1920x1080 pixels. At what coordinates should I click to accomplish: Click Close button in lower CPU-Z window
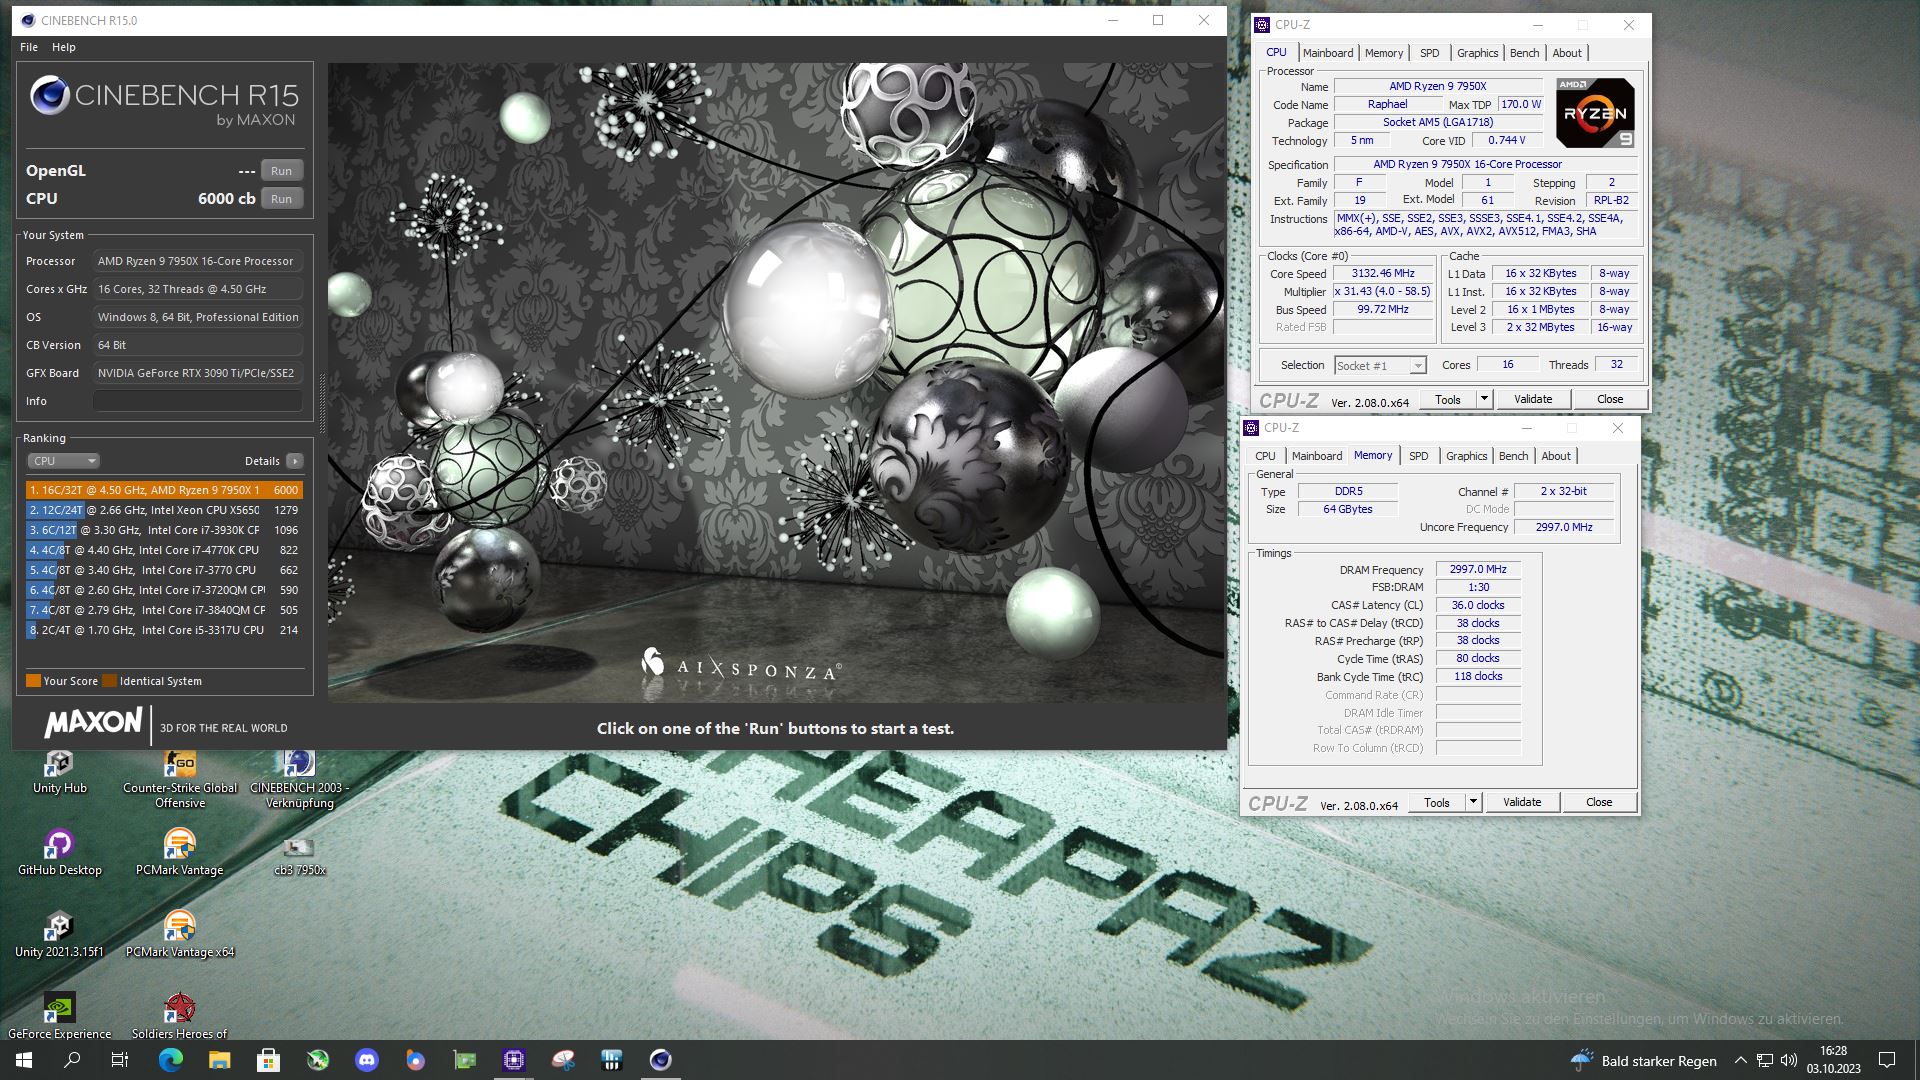pos(1599,802)
